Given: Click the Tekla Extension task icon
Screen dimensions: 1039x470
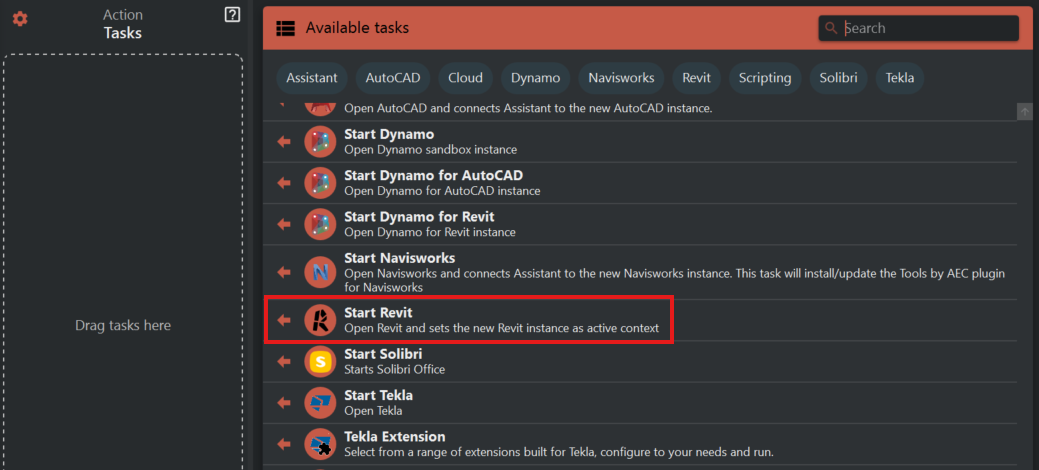Looking at the screenshot, I should [320, 443].
